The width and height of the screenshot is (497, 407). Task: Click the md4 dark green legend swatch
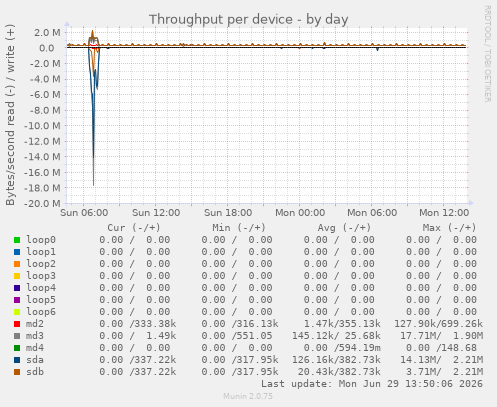point(17,348)
